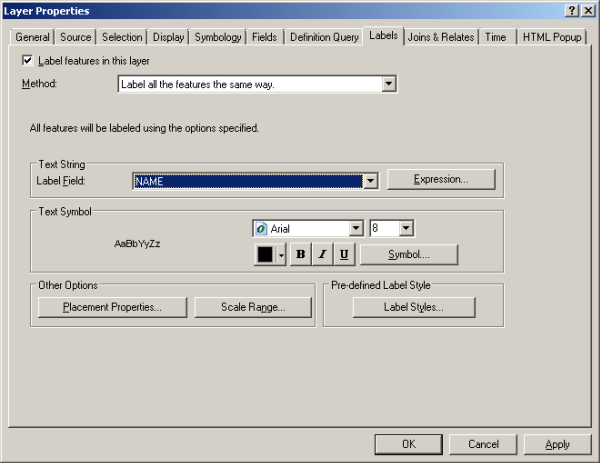The width and height of the screenshot is (600, 463).
Task: Open Label Styles... presets
Action: [x=414, y=307]
